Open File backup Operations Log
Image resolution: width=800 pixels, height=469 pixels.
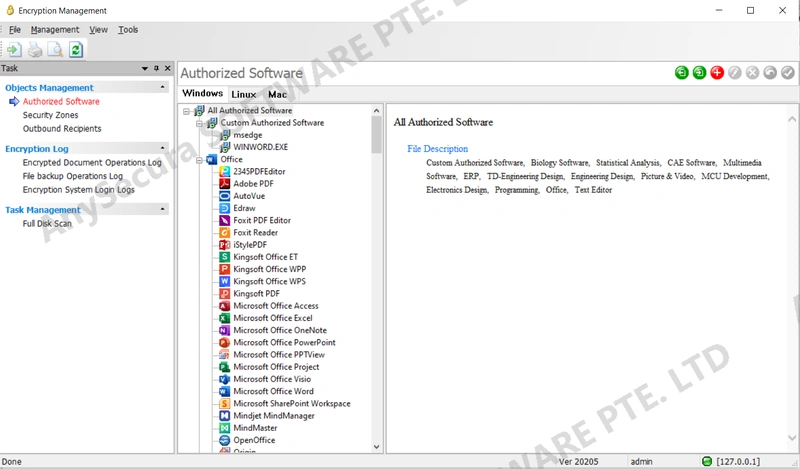[x=72, y=177]
